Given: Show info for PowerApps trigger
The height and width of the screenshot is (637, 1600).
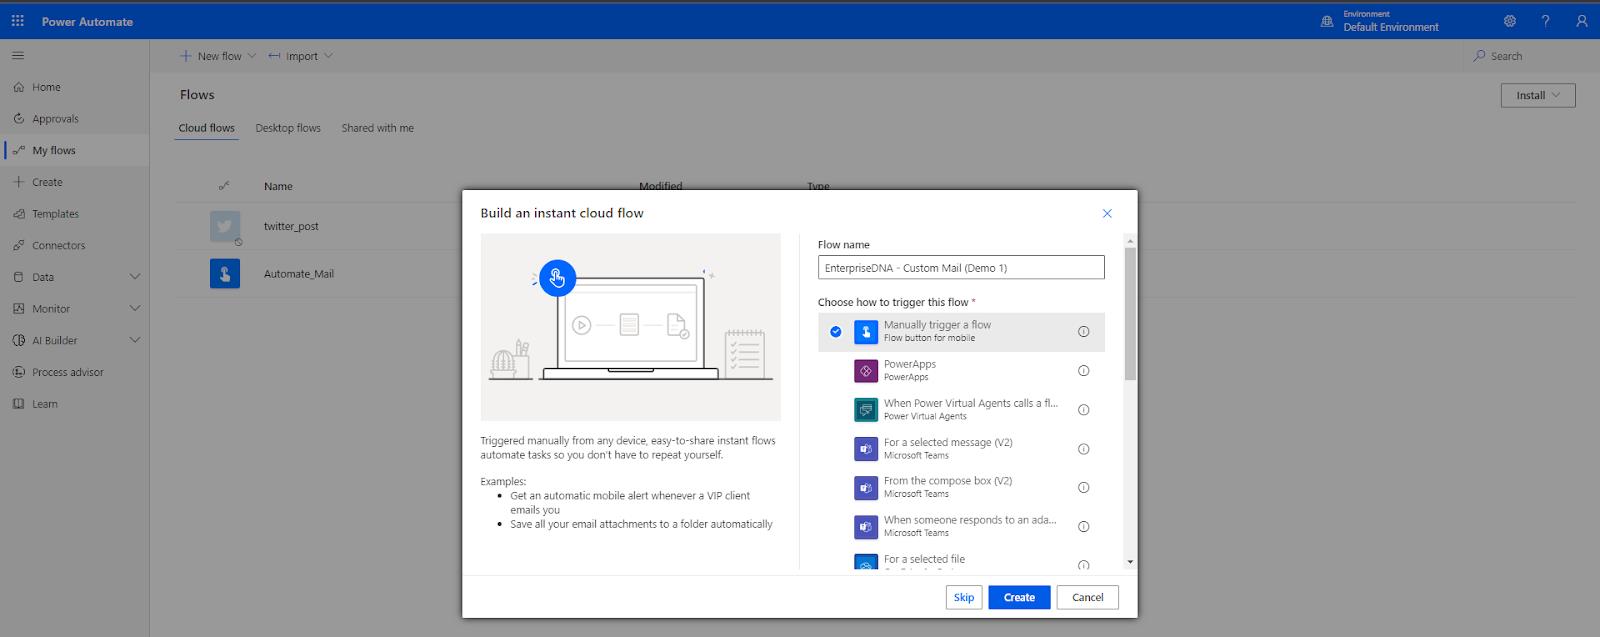Looking at the screenshot, I should pyautogui.click(x=1083, y=370).
